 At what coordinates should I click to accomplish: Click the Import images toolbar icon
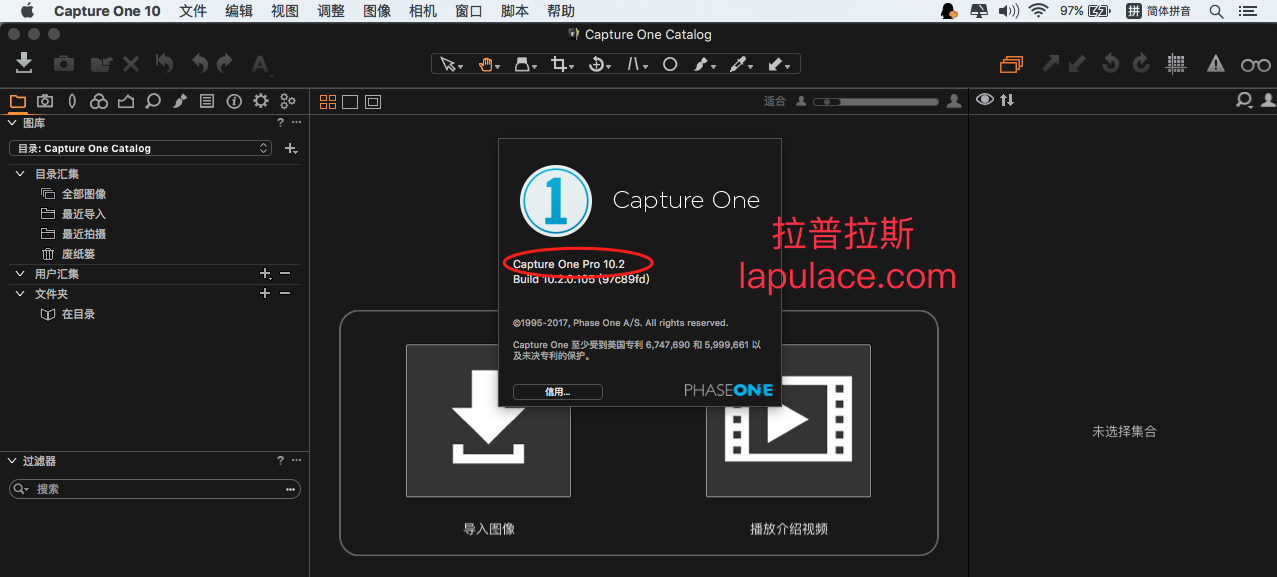pyautogui.click(x=24, y=63)
